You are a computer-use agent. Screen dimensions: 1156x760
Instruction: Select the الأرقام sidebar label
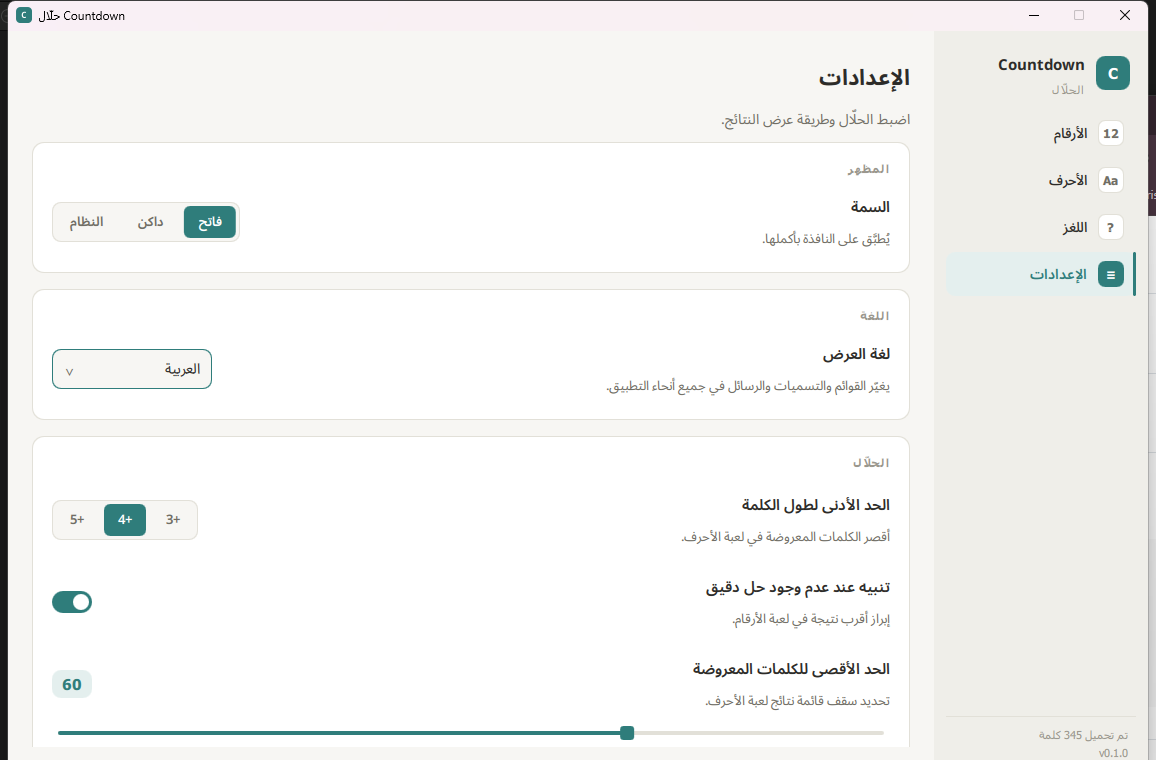[1070, 133]
